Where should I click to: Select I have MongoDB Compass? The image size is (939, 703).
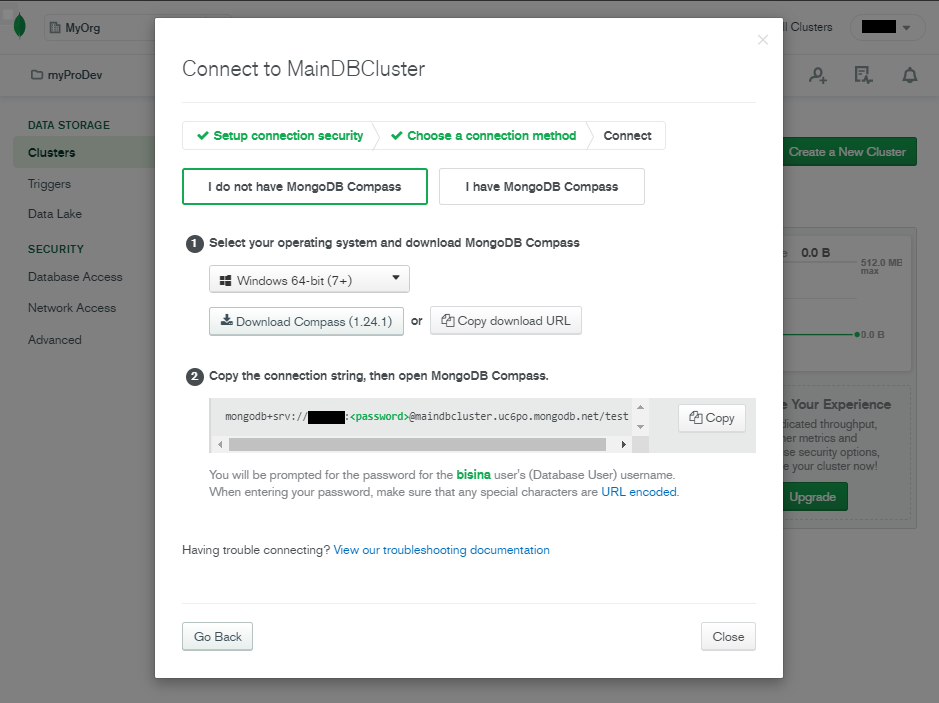coord(541,187)
